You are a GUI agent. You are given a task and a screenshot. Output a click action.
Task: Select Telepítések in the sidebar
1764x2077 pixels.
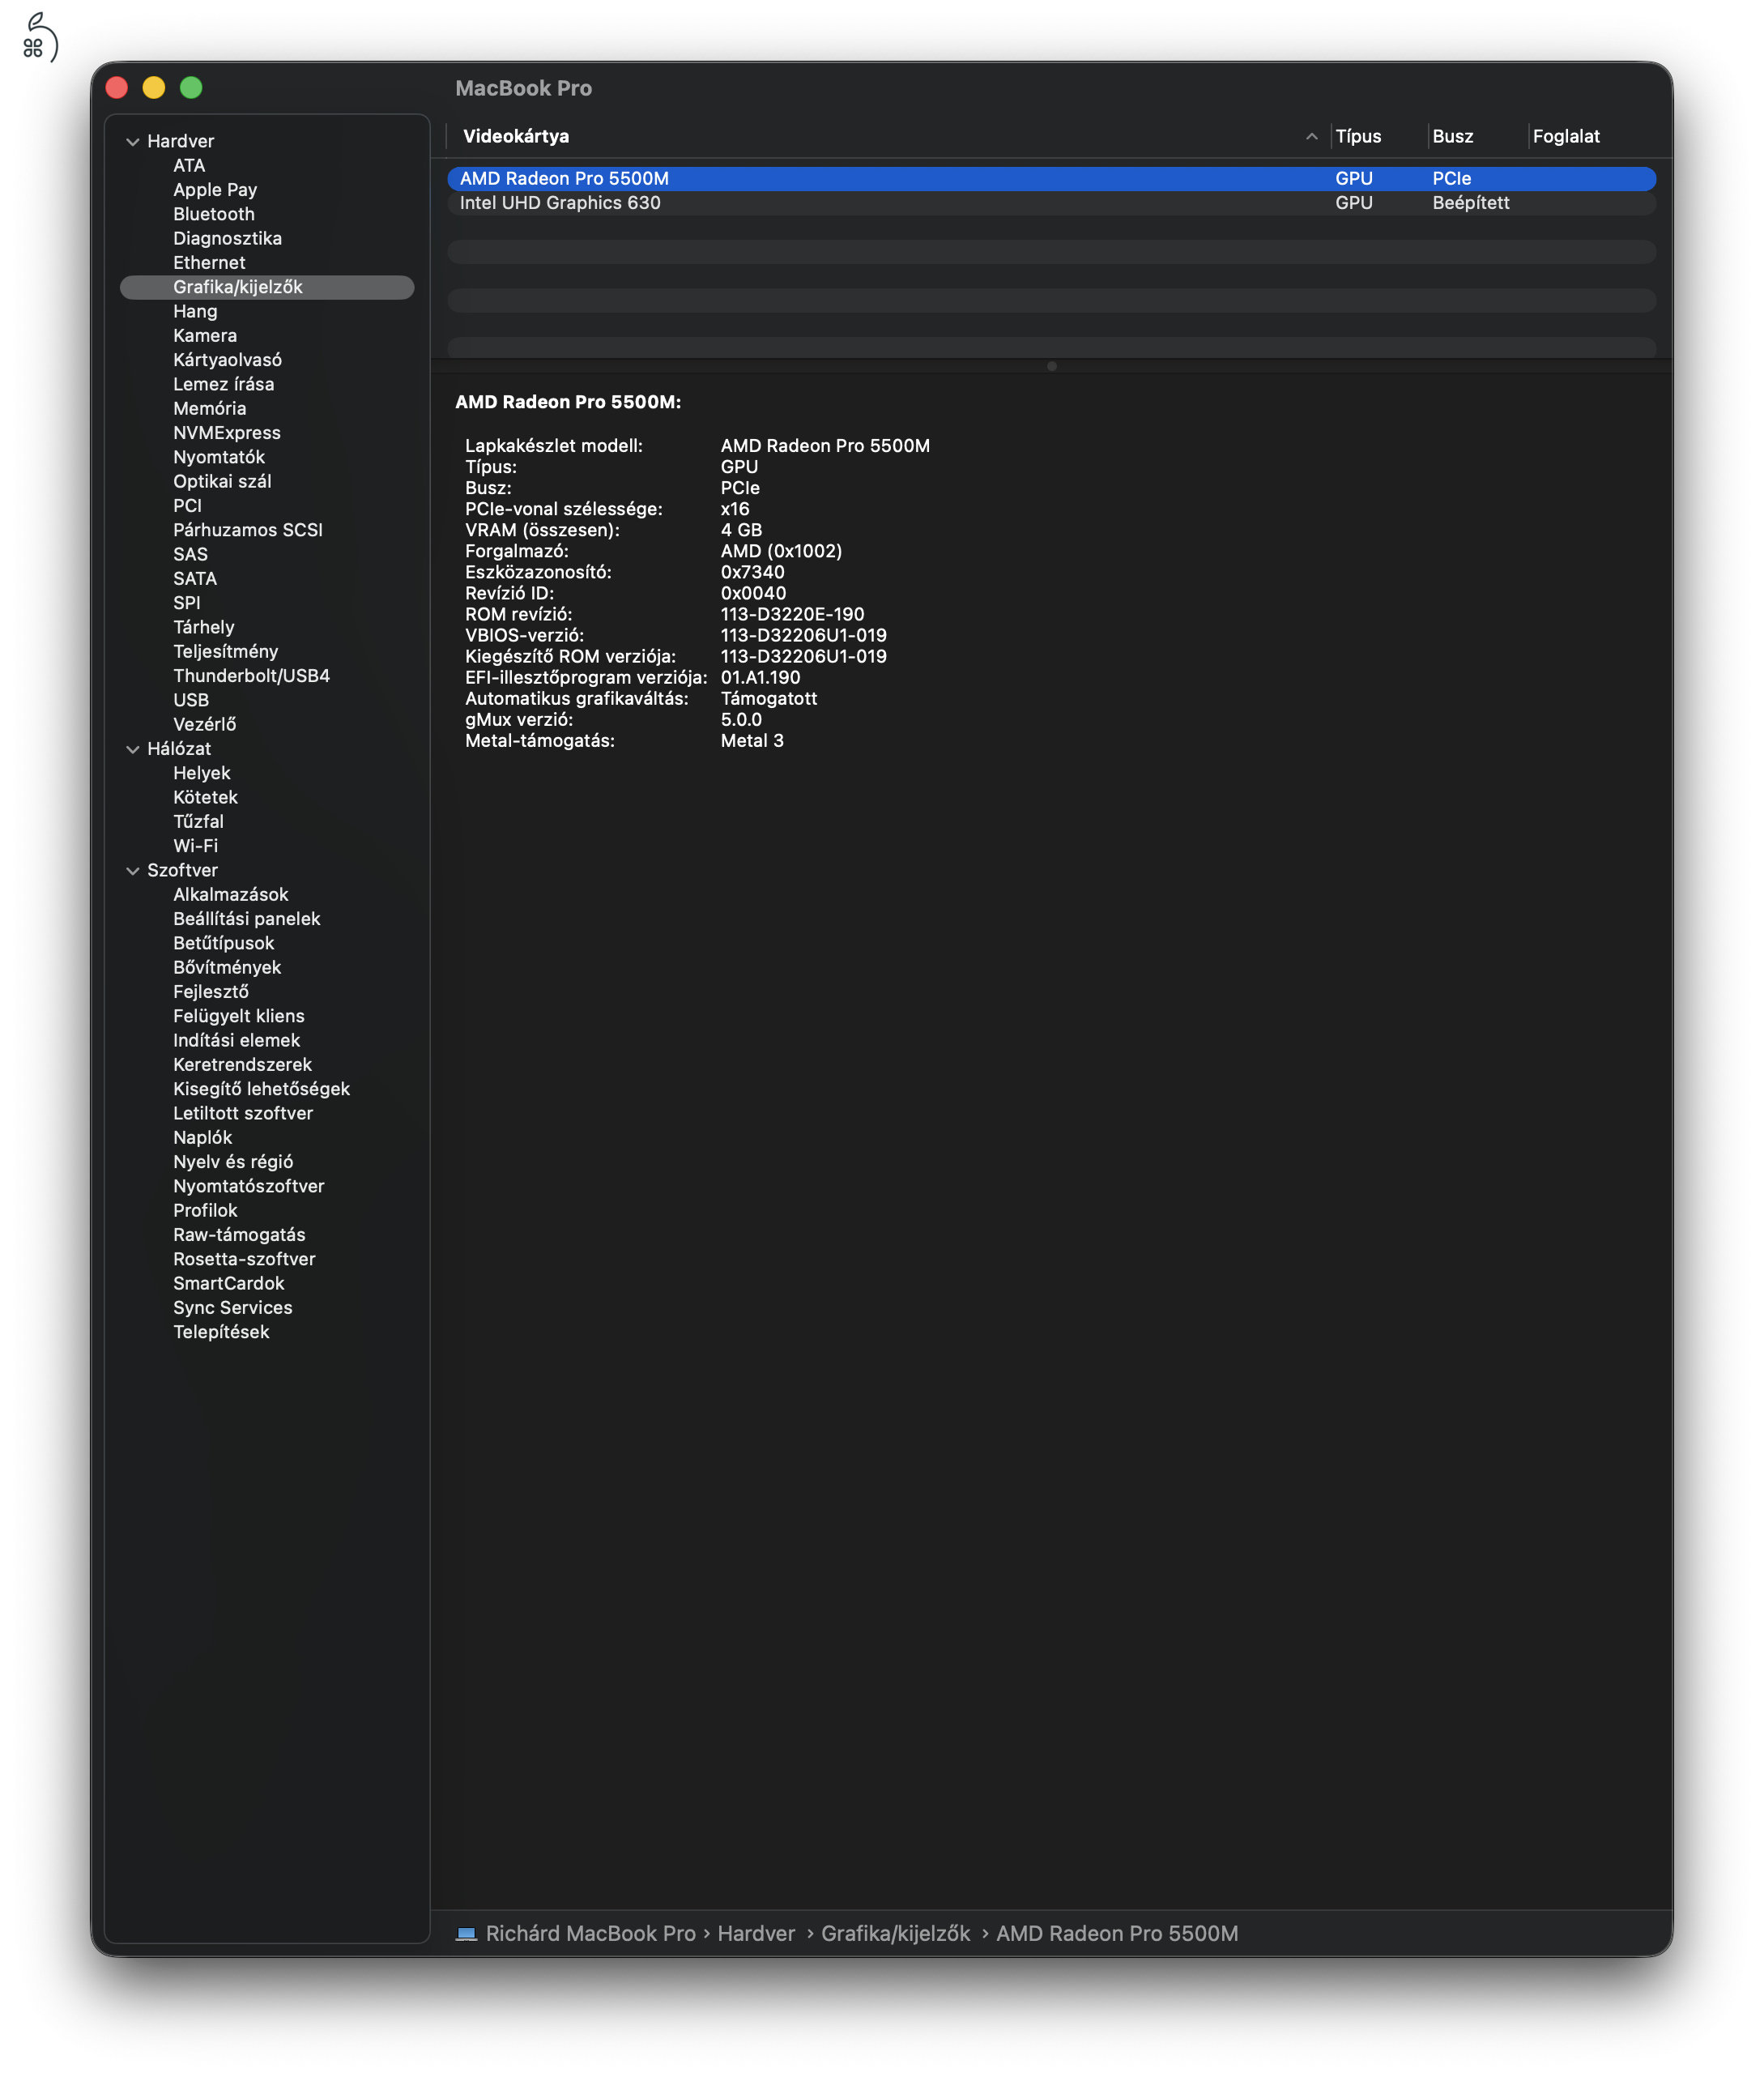[221, 1332]
